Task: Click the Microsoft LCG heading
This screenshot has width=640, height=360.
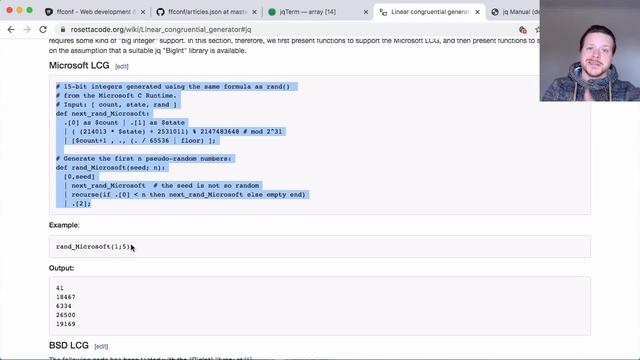Action: point(79,65)
